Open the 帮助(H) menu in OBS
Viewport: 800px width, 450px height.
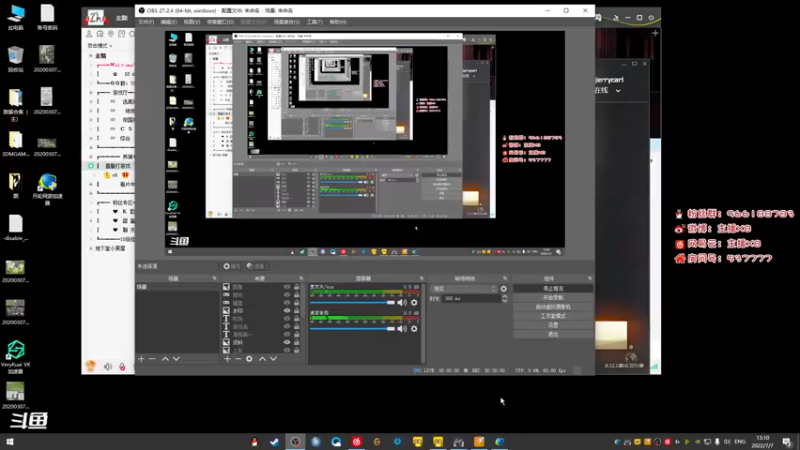tap(338, 22)
